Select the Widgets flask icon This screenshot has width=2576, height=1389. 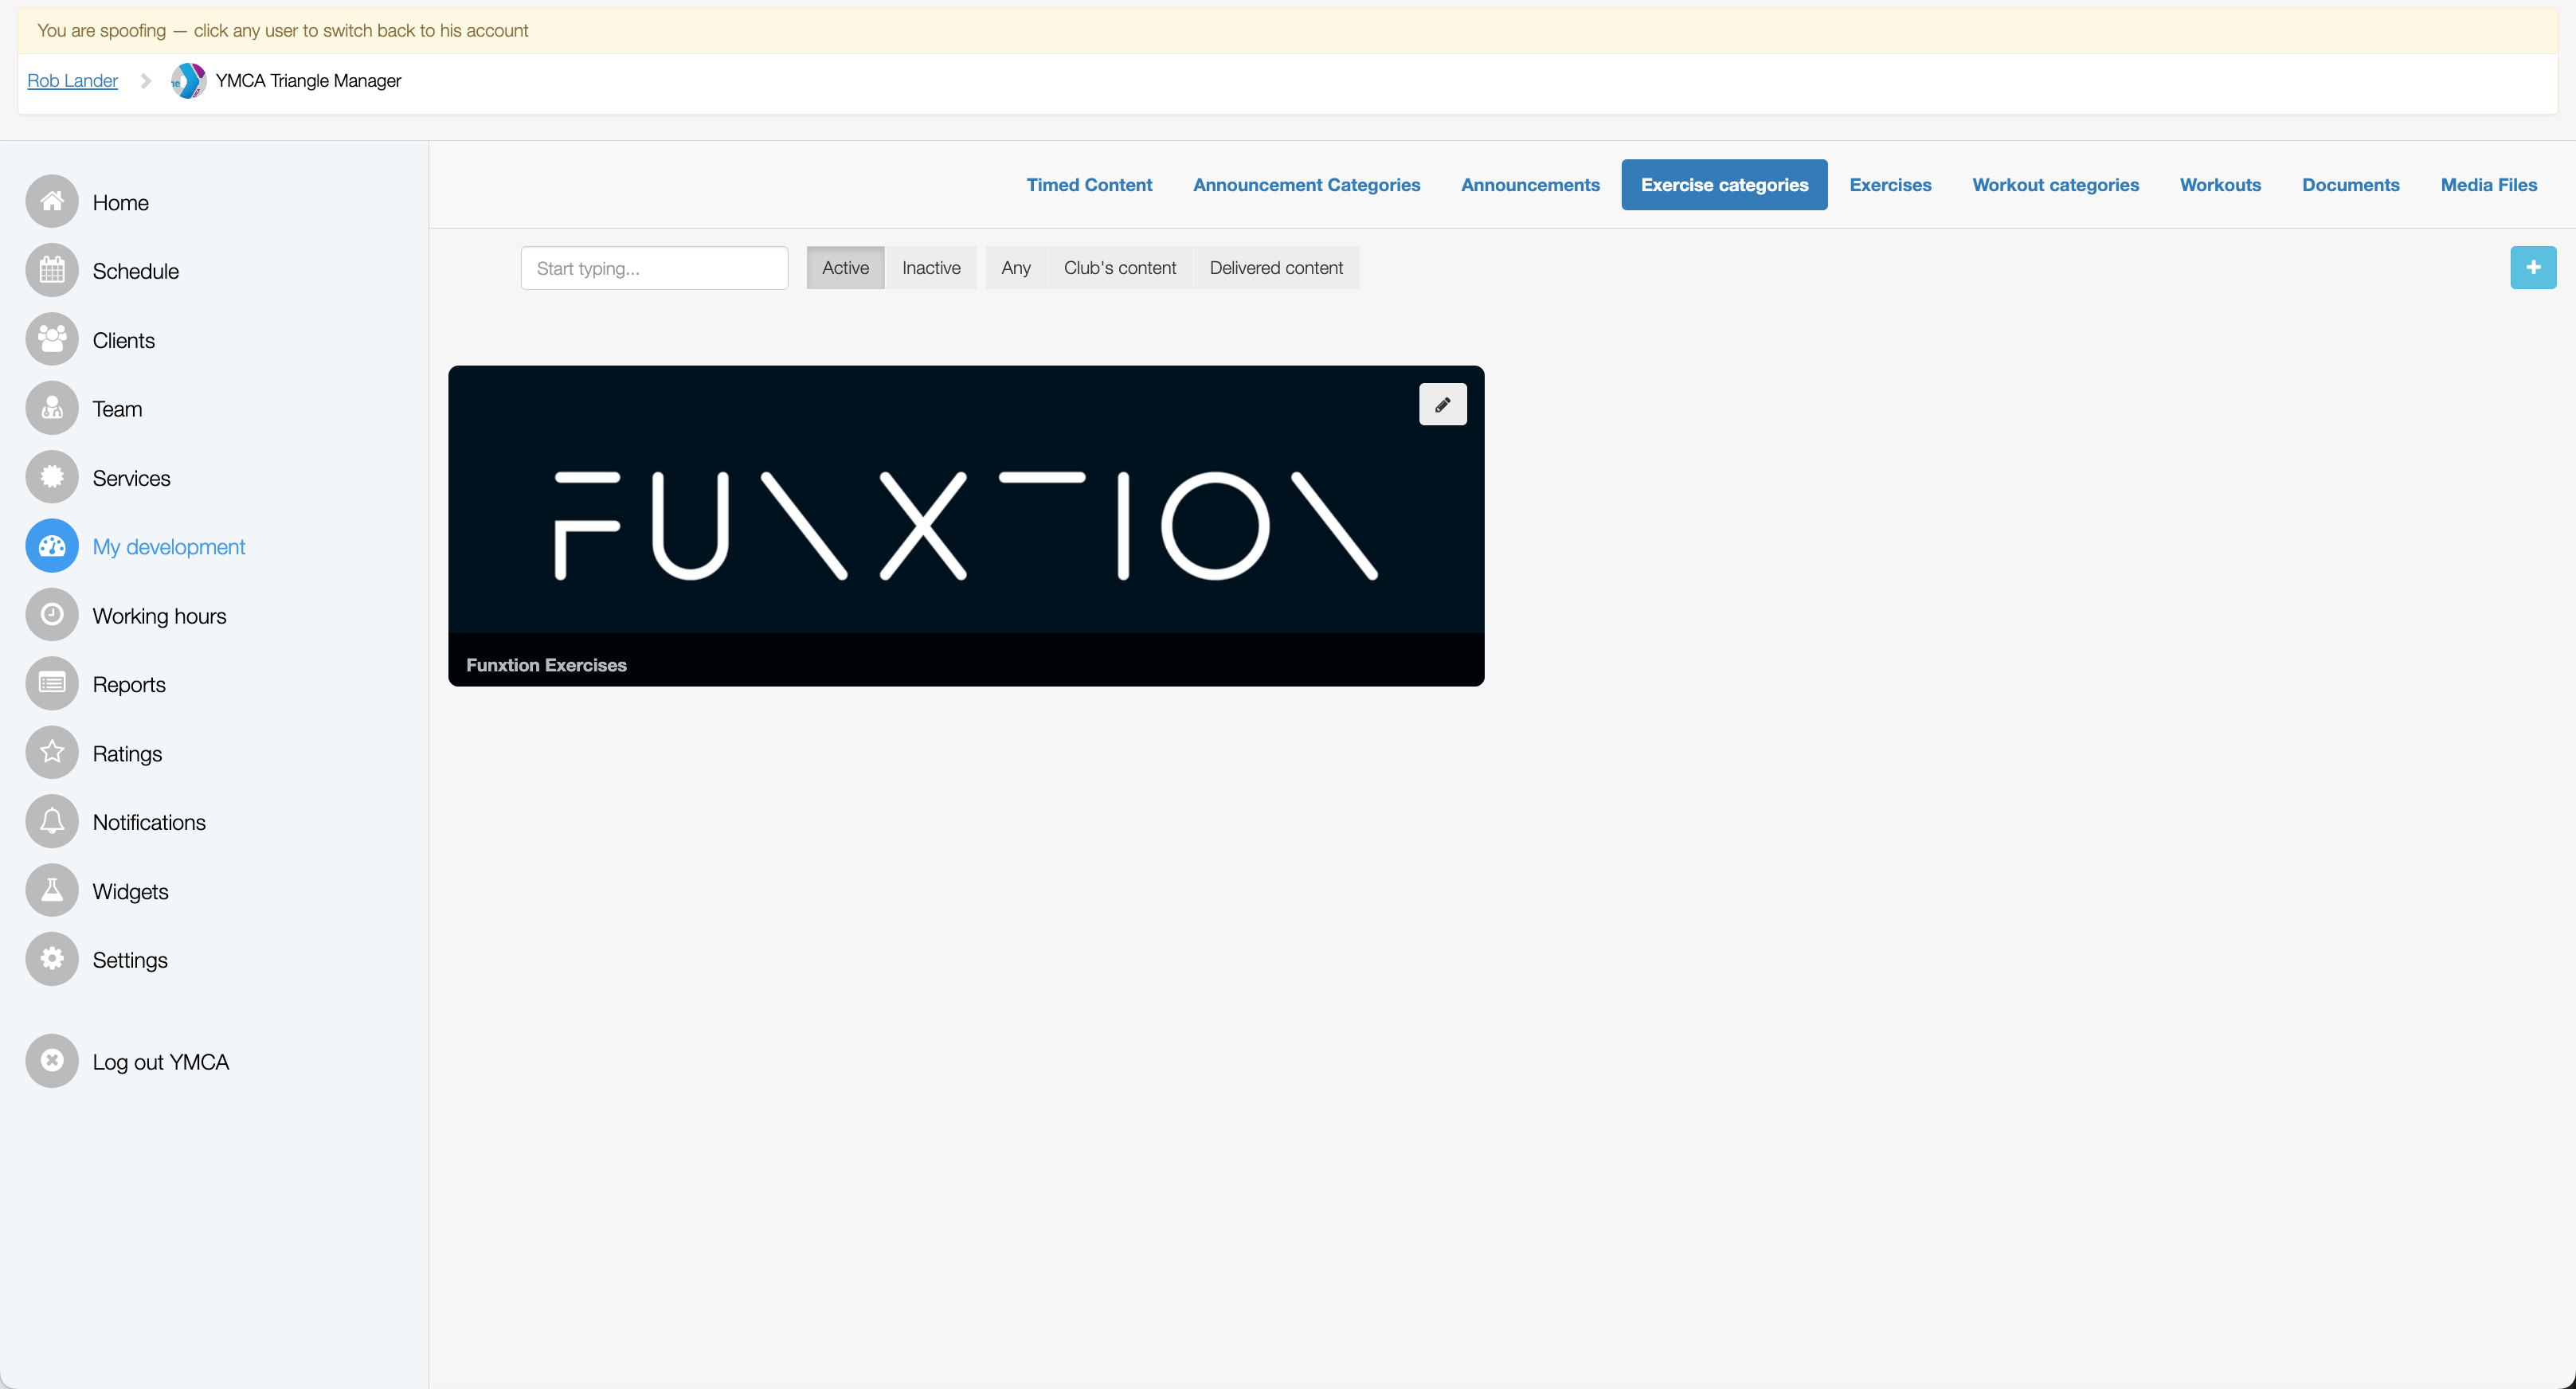tap(52, 891)
